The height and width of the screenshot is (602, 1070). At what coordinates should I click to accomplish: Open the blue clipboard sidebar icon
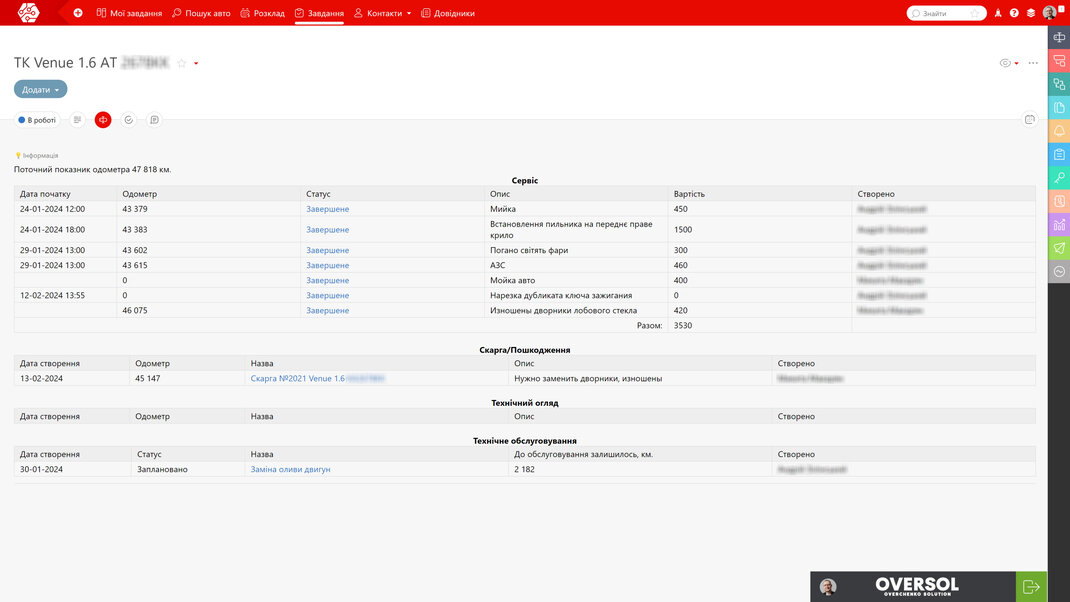tap(1059, 154)
